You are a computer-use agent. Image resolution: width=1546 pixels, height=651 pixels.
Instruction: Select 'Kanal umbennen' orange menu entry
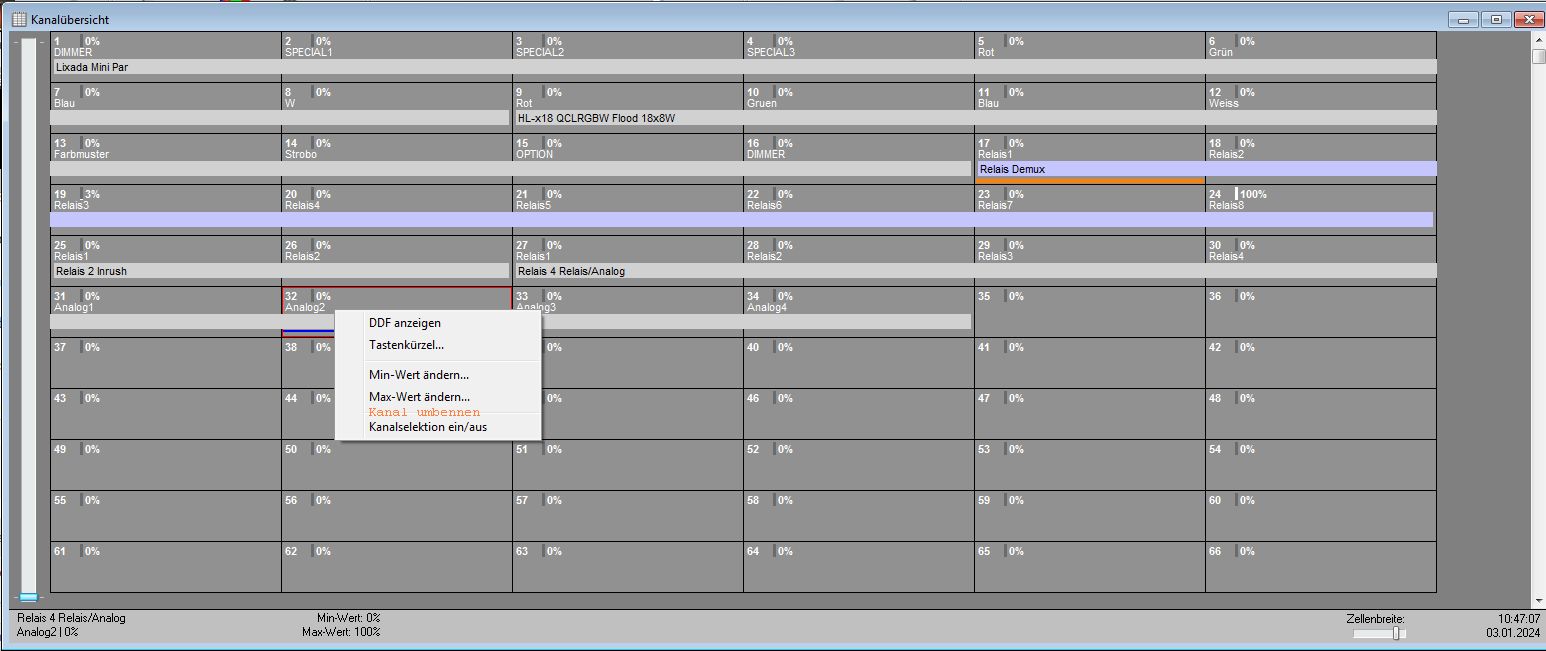pos(424,412)
